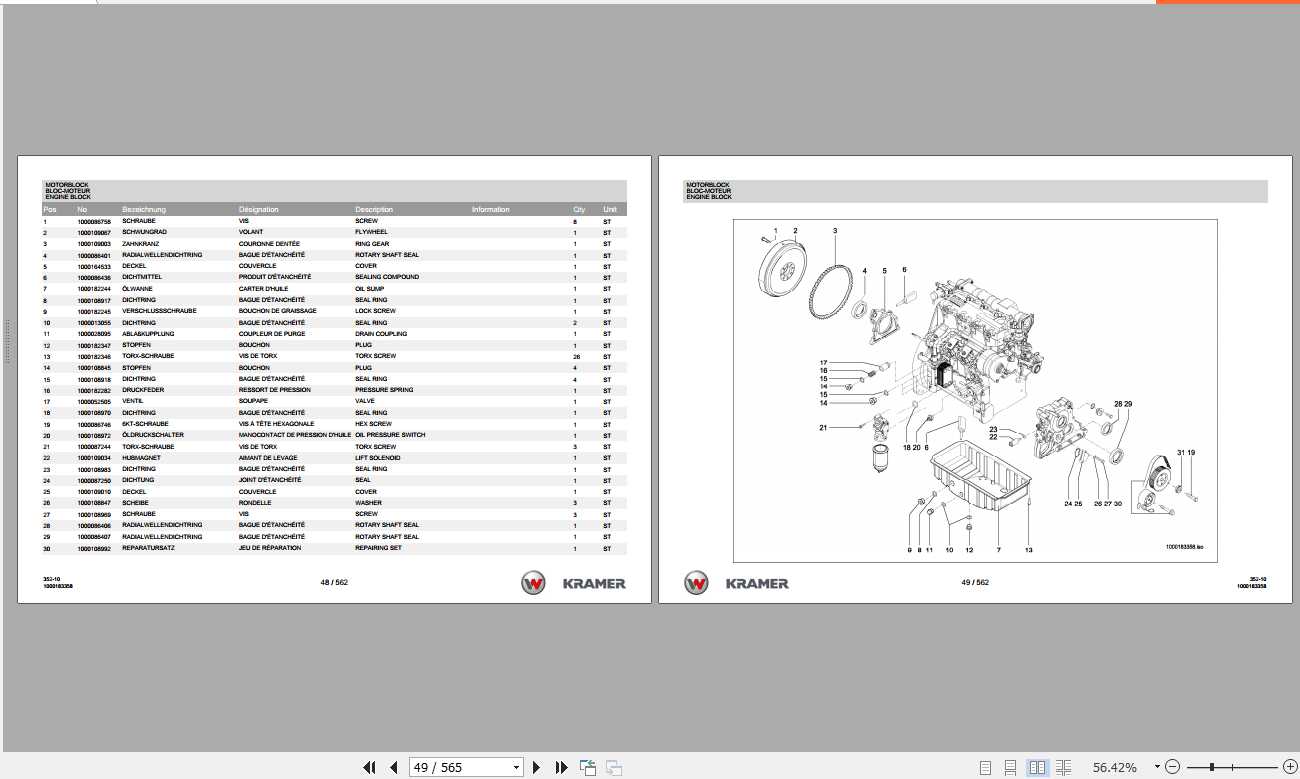This screenshot has width=1300, height=779.
Task: Click the drawing number 1000183358.iso
Action: pos(1184,547)
